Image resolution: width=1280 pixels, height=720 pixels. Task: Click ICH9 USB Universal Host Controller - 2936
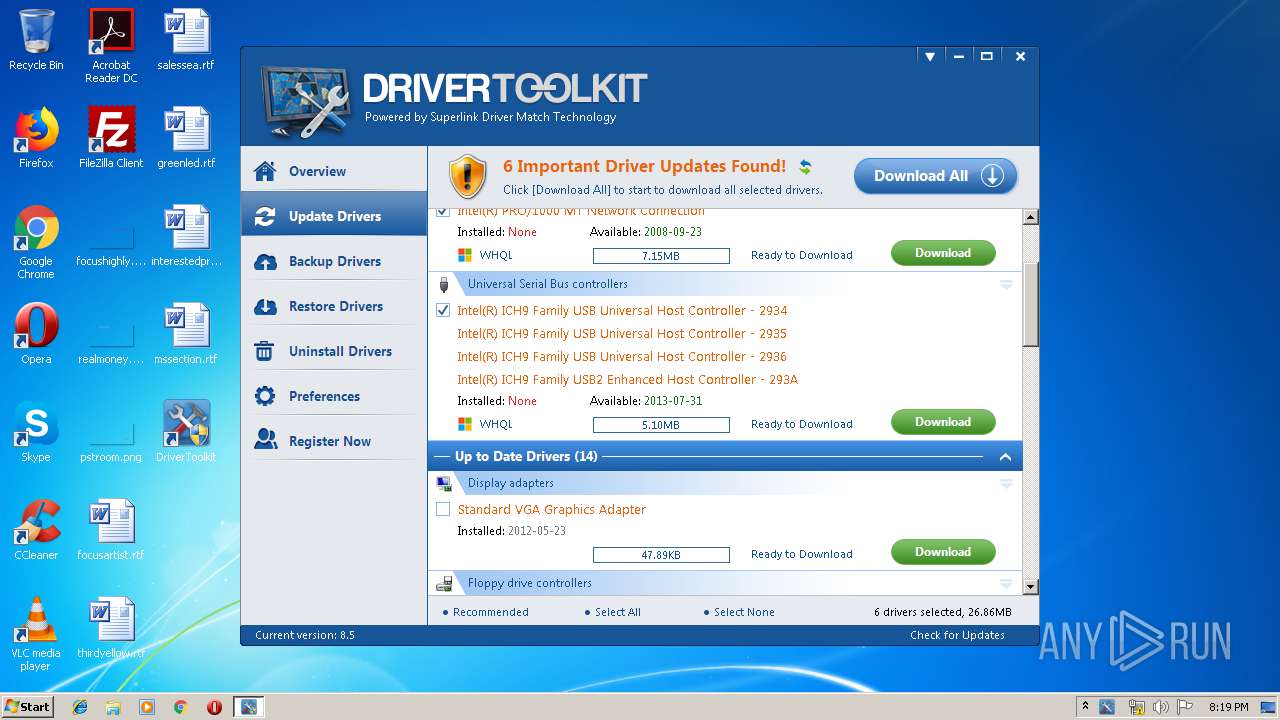click(x=622, y=357)
